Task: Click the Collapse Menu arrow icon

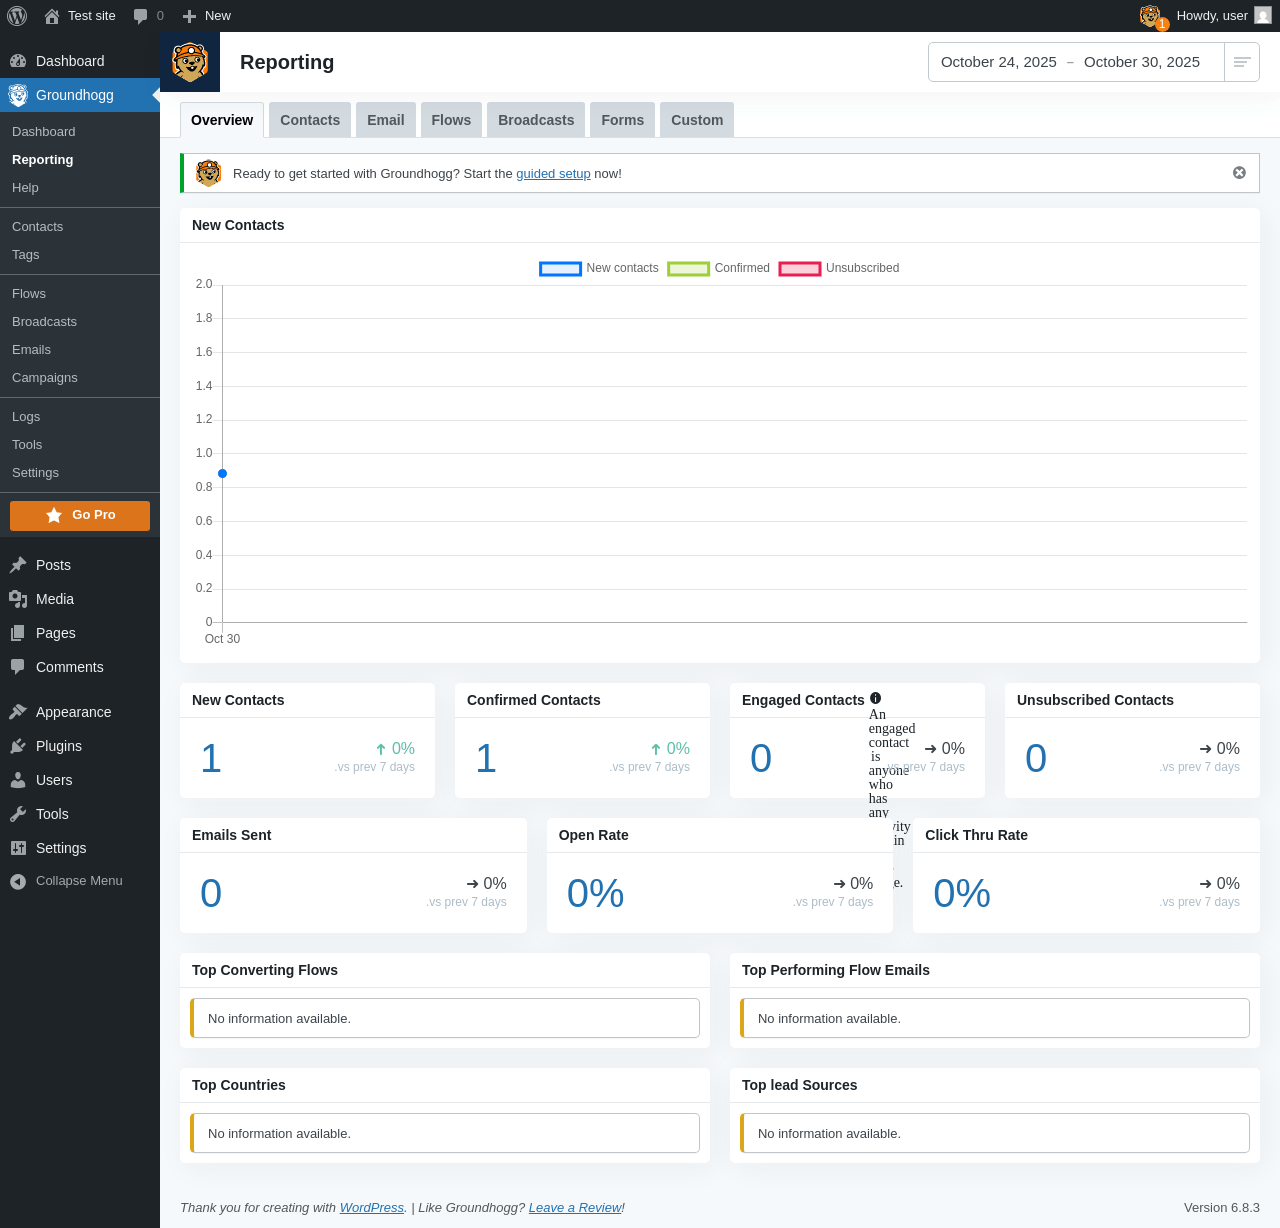Action: tap(18, 881)
